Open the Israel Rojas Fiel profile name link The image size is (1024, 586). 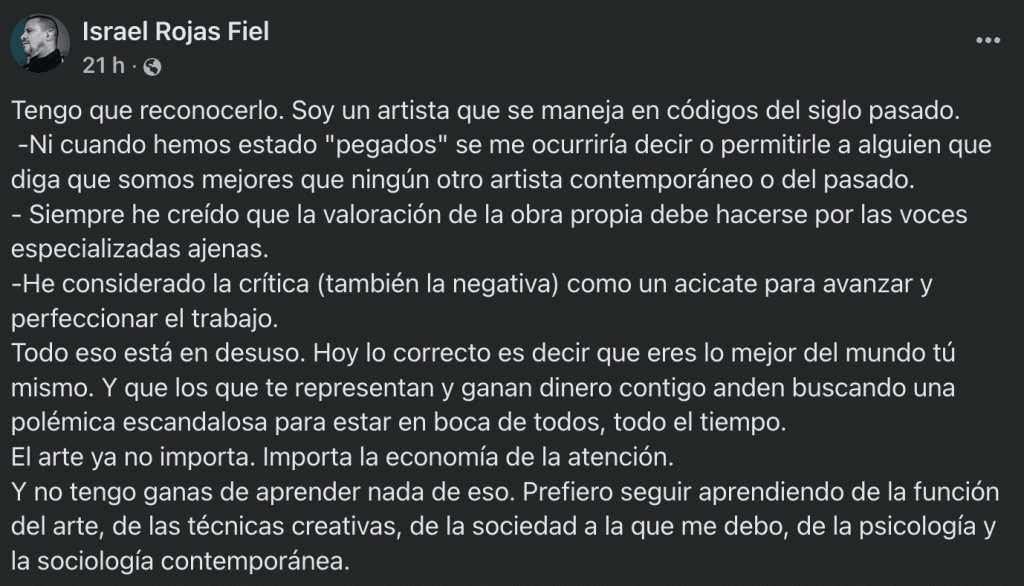pyautogui.click(x=174, y=33)
